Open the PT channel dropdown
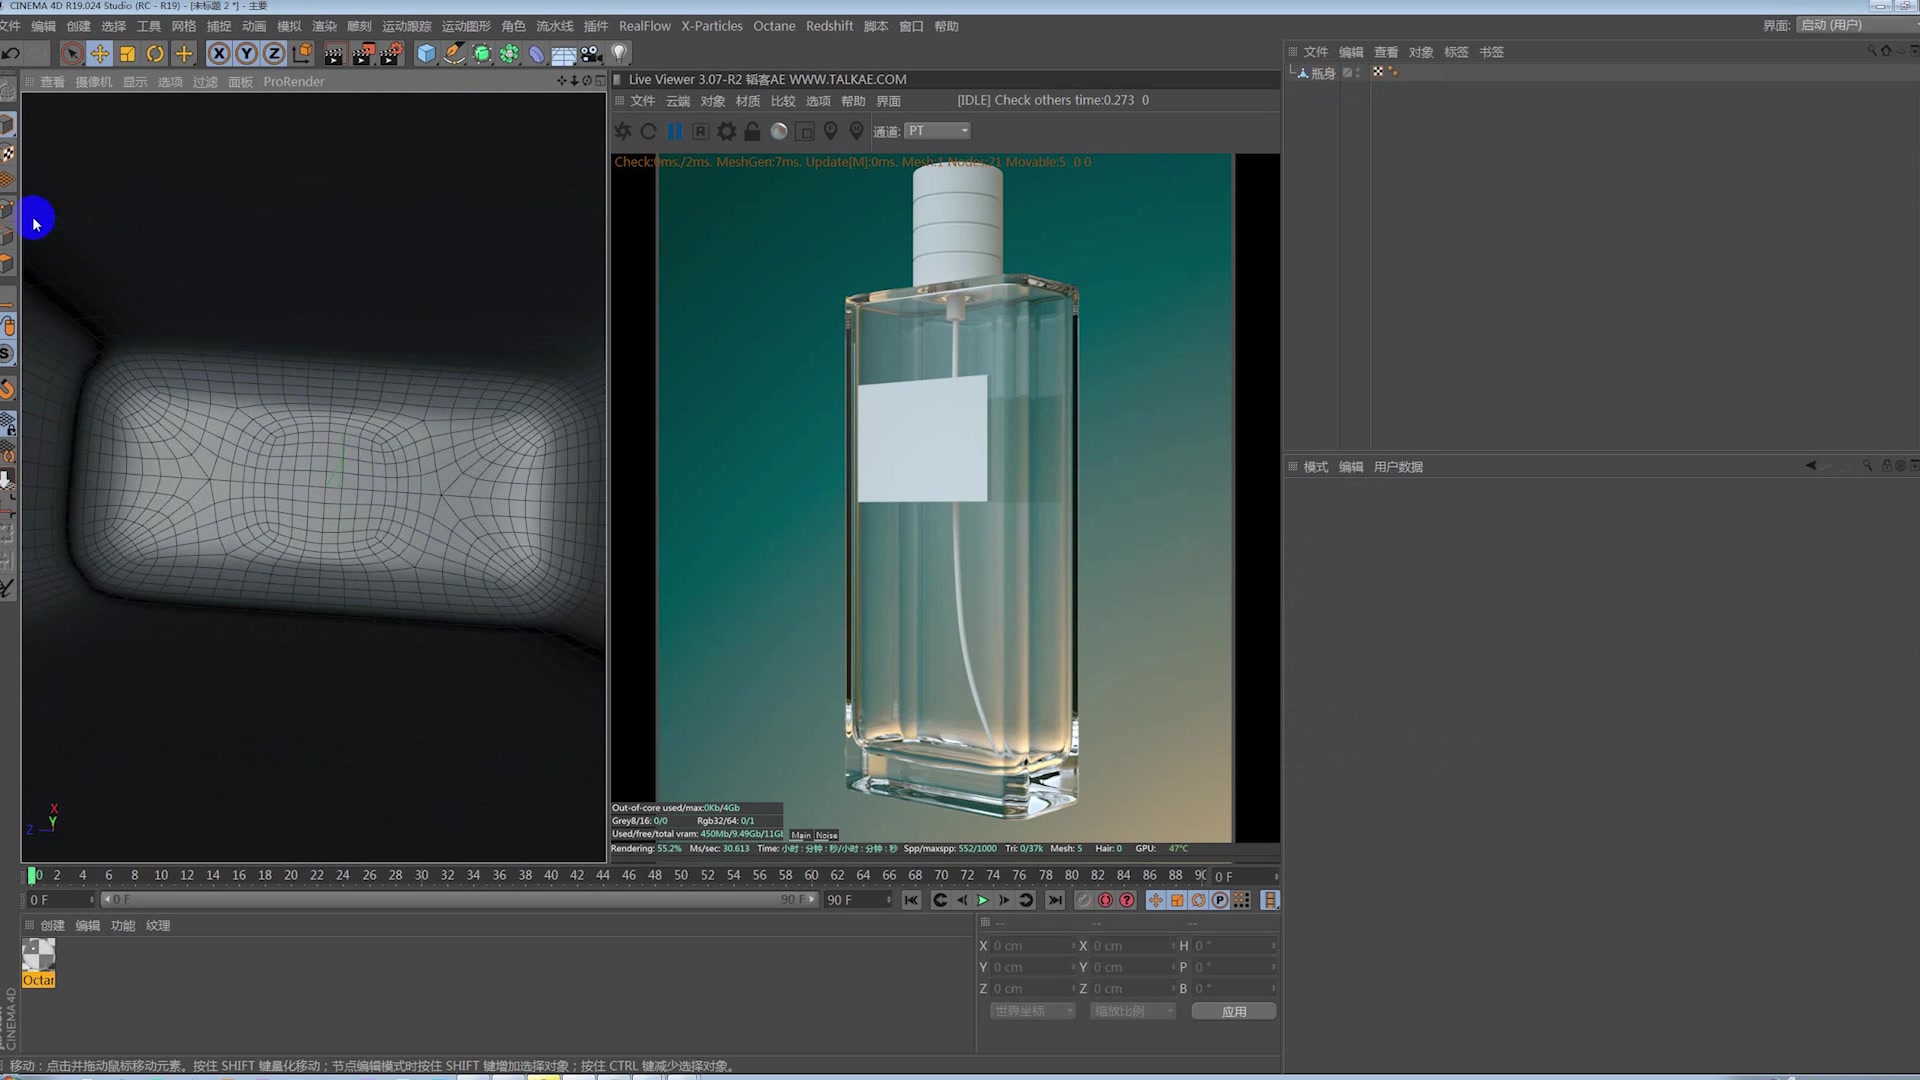Viewport: 1920px width, 1080px height. tap(936, 131)
